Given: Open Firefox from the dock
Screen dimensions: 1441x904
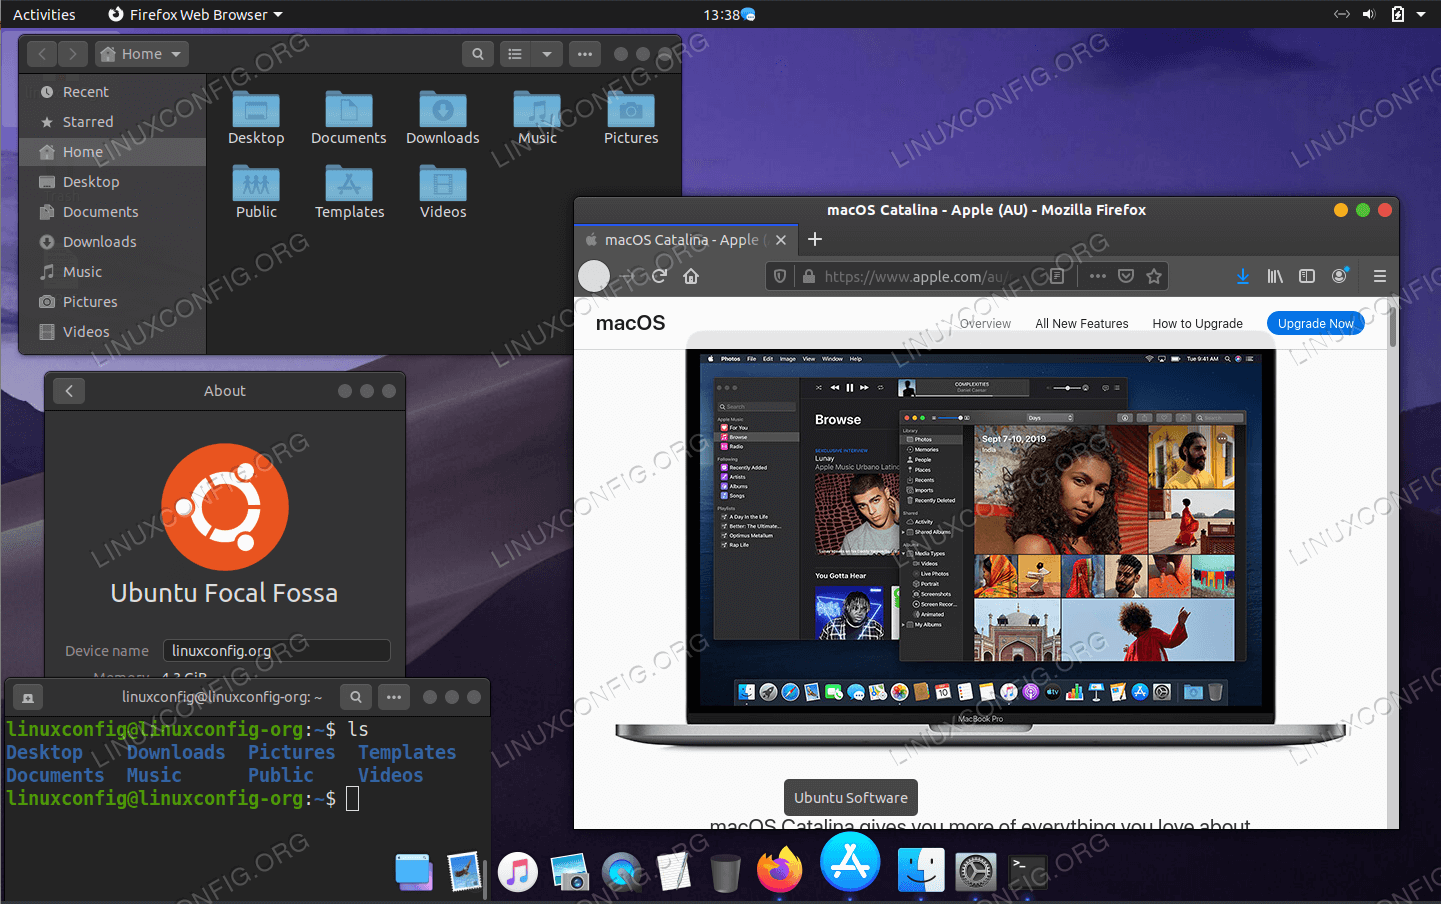Looking at the screenshot, I should 780,870.
